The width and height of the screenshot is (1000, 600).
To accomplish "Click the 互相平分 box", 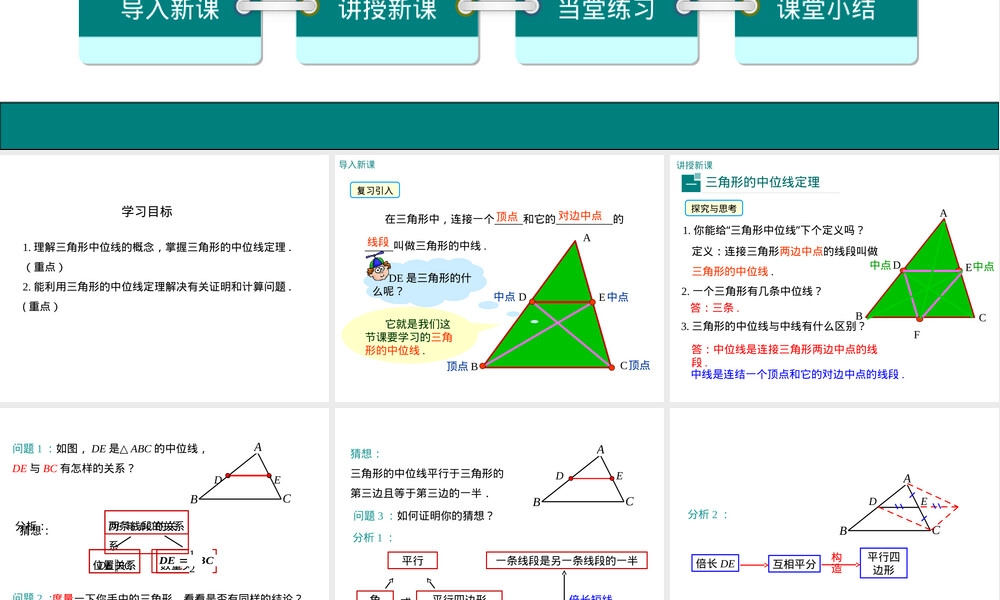I will pos(794,563).
